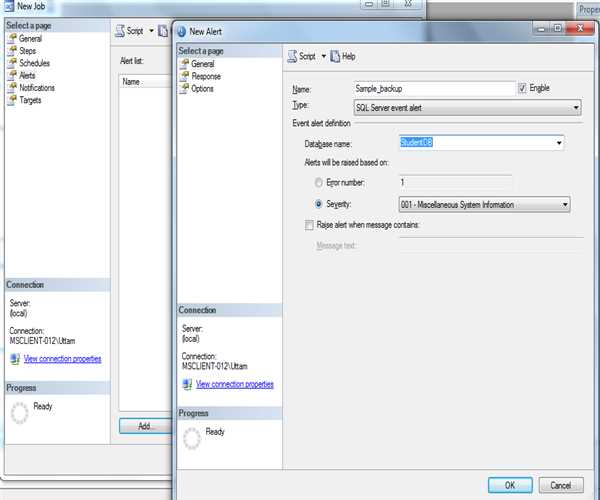
Task: Open the Database name dropdown
Action: click(558, 143)
